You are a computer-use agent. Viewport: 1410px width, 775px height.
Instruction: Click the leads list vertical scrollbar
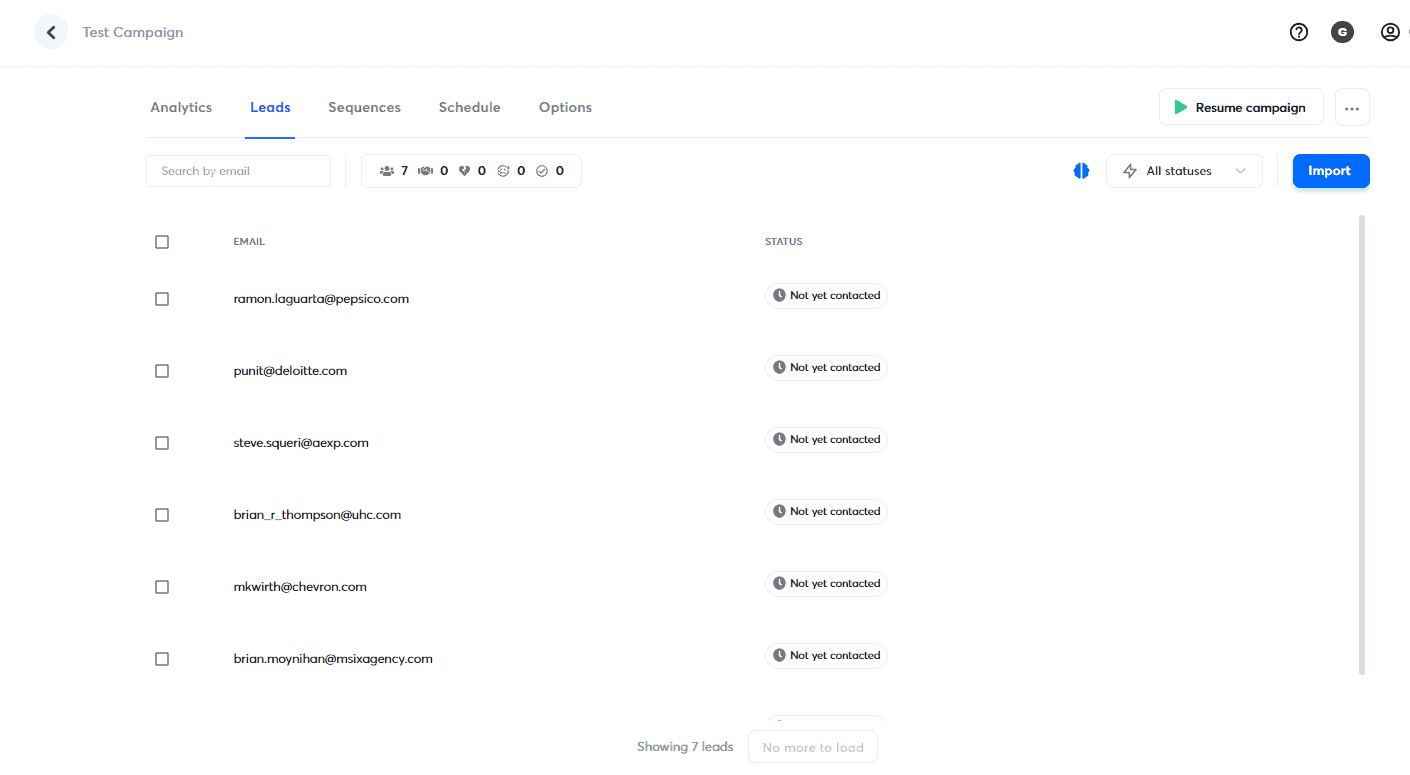1362,444
